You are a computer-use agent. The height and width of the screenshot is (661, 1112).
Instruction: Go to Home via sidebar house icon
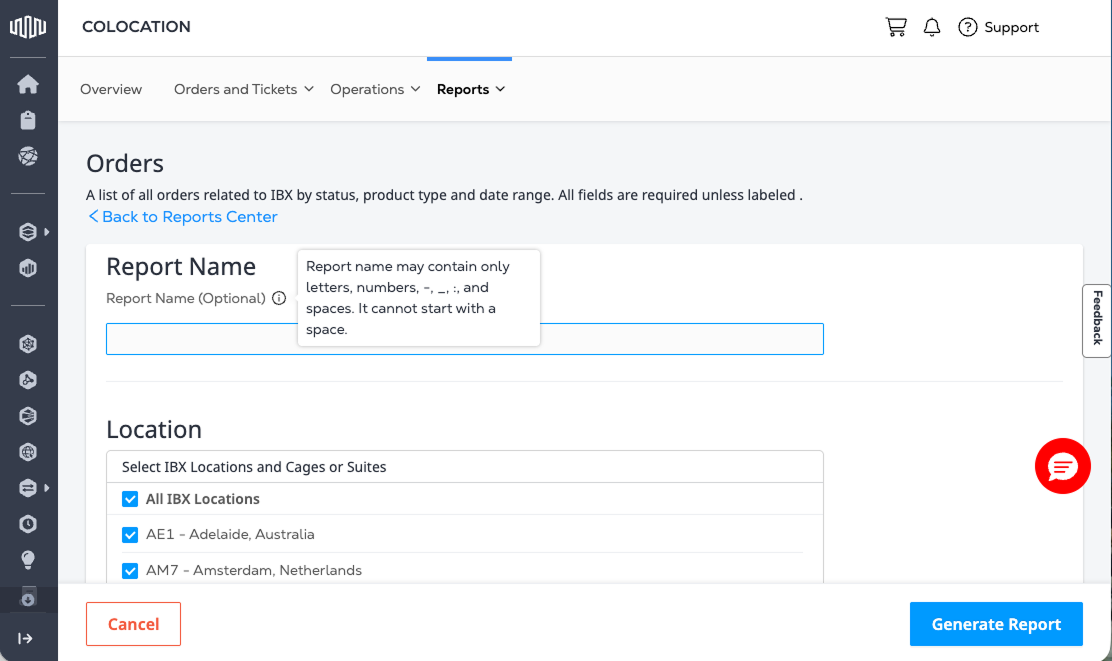28,84
